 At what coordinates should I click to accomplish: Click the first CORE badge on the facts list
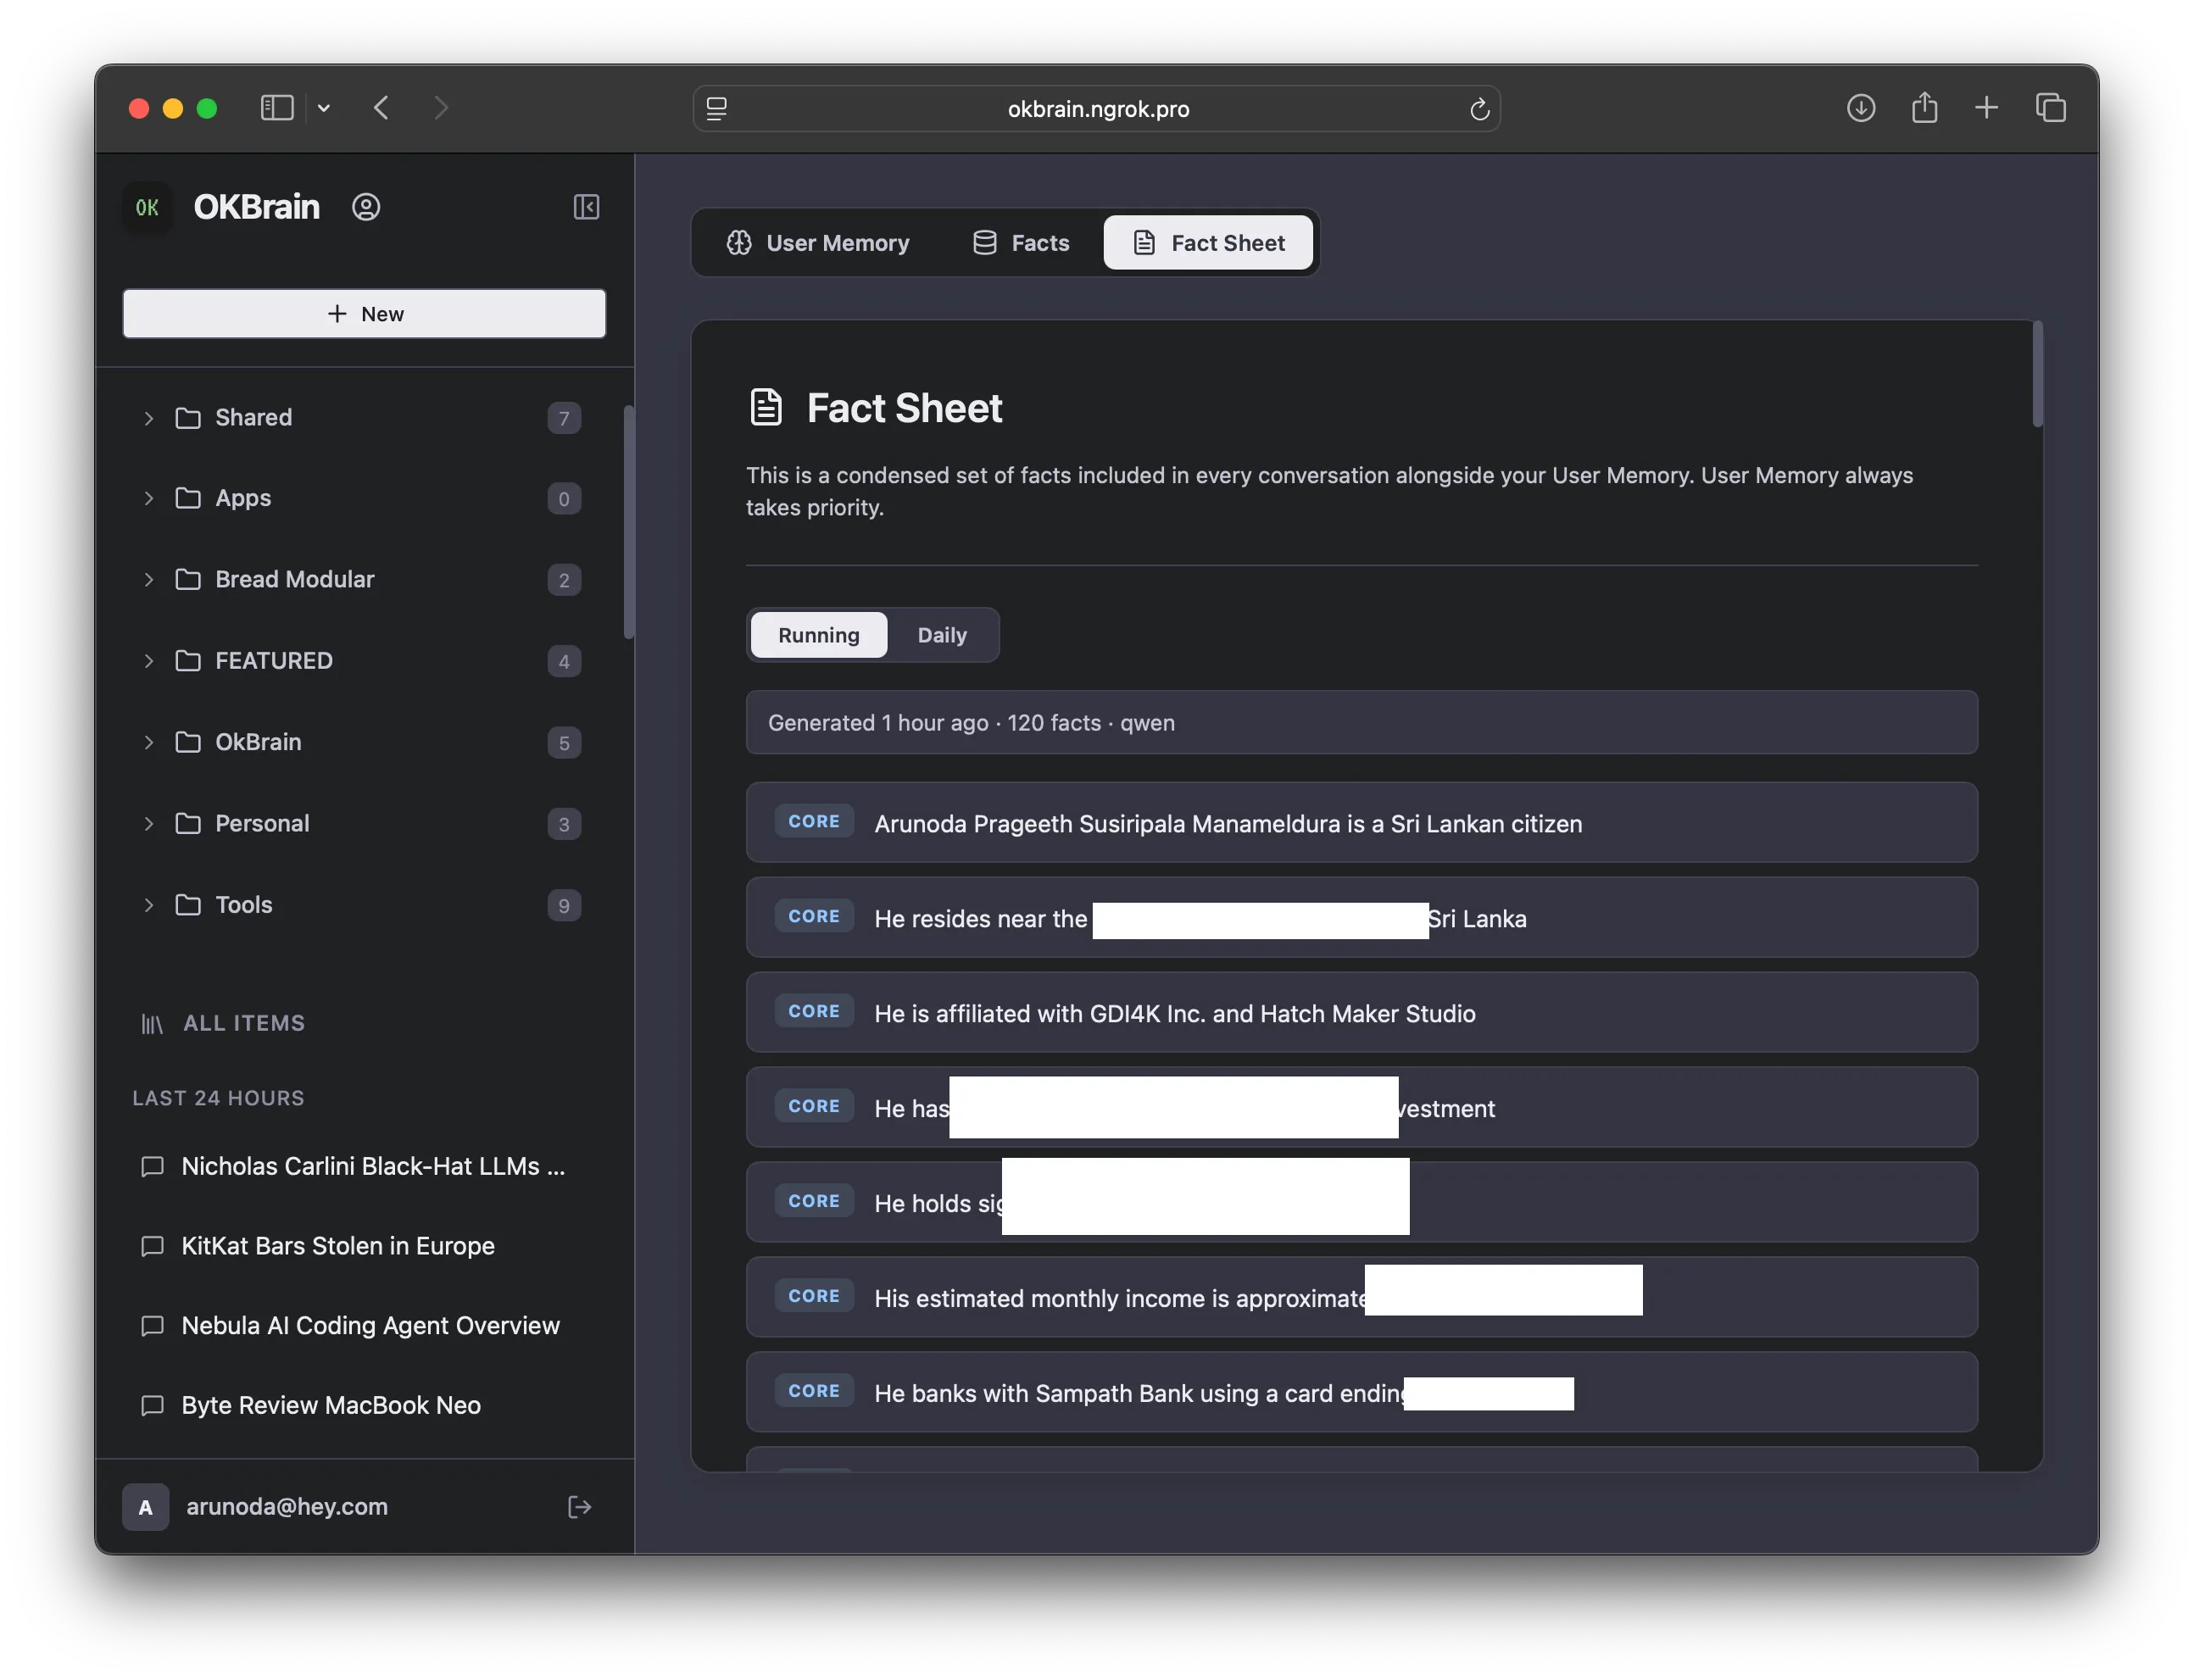tap(813, 822)
